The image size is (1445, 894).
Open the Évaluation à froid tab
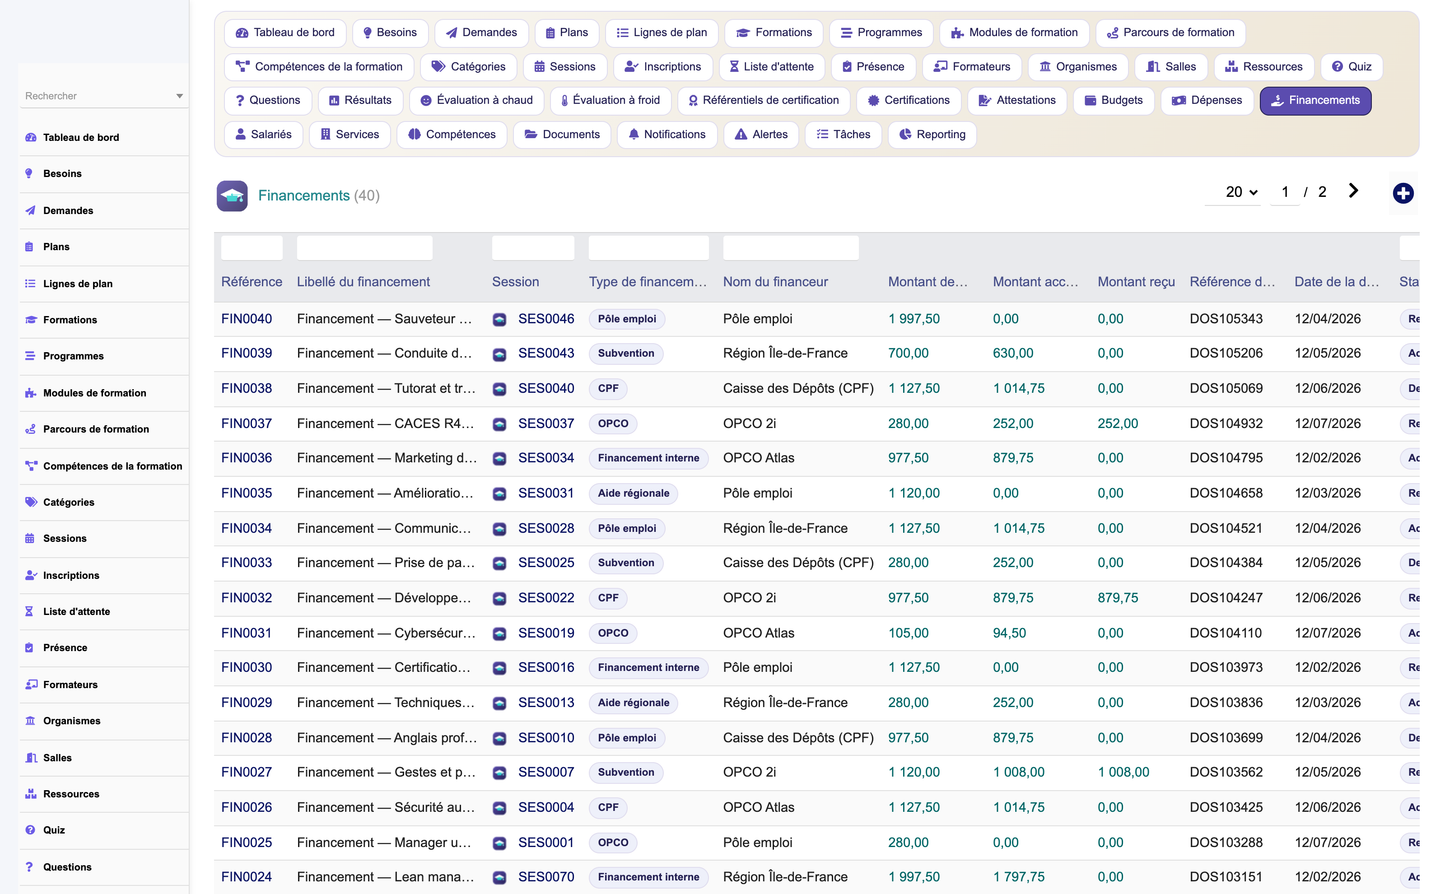click(610, 101)
